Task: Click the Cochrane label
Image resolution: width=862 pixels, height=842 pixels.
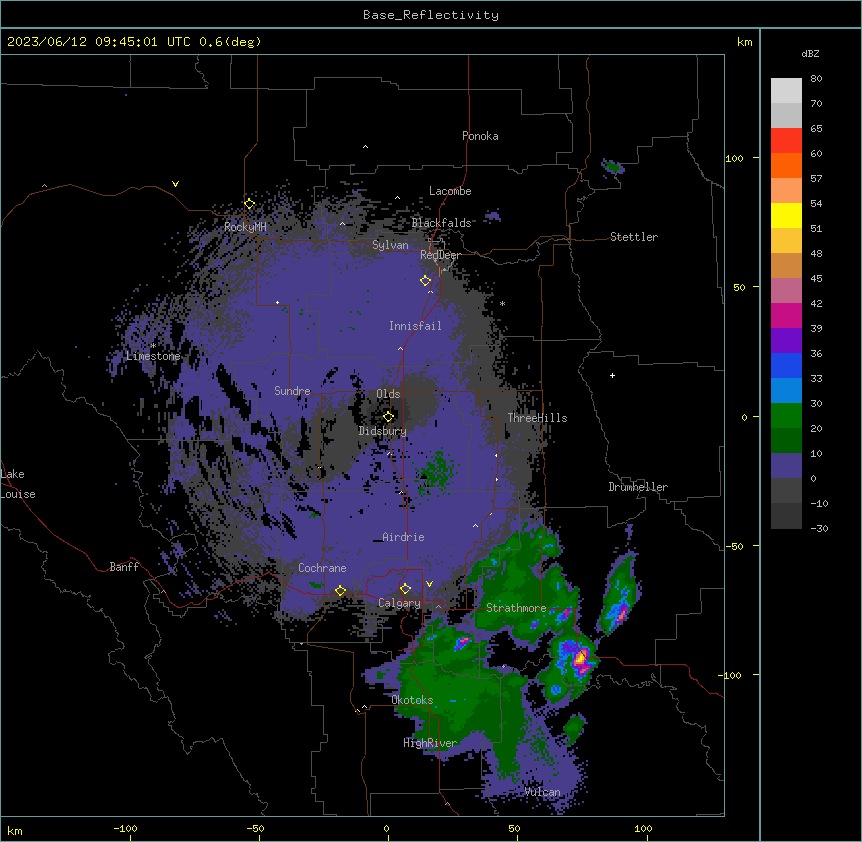Action: click(x=322, y=568)
